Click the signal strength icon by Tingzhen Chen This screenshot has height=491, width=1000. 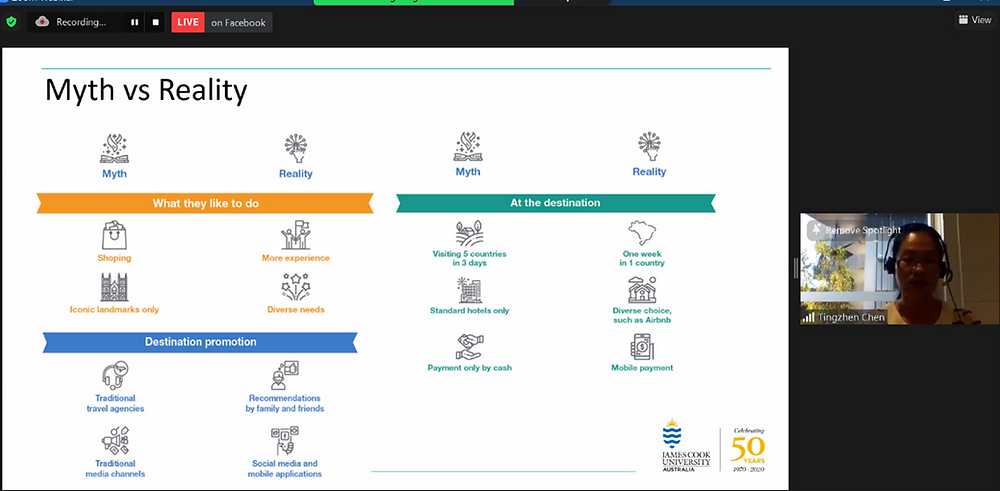click(809, 317)
